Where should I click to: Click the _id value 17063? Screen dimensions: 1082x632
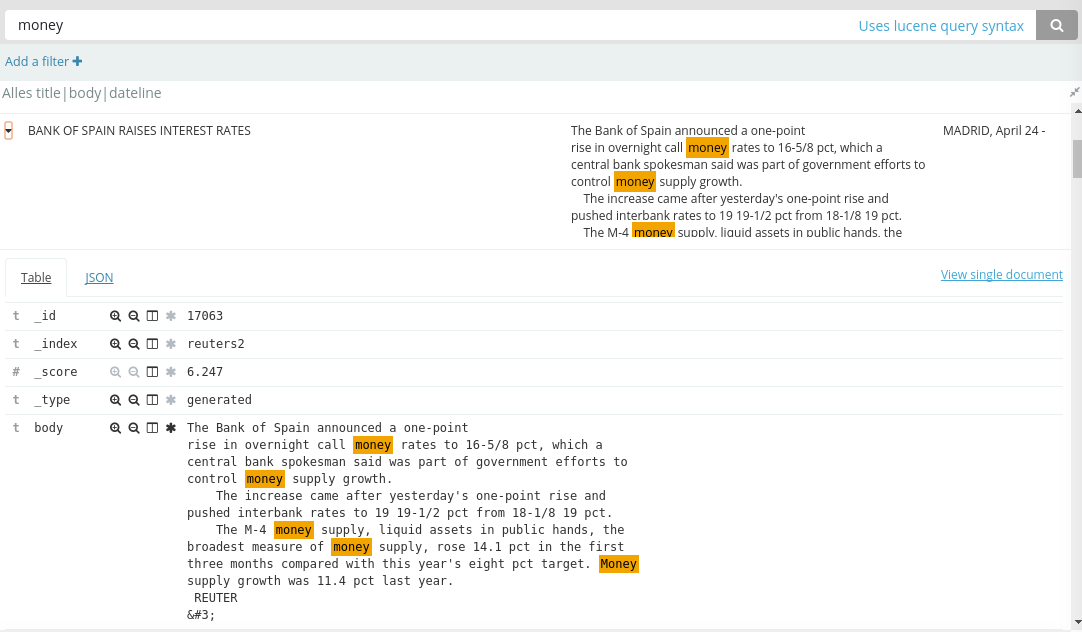[x=205, y=316]
